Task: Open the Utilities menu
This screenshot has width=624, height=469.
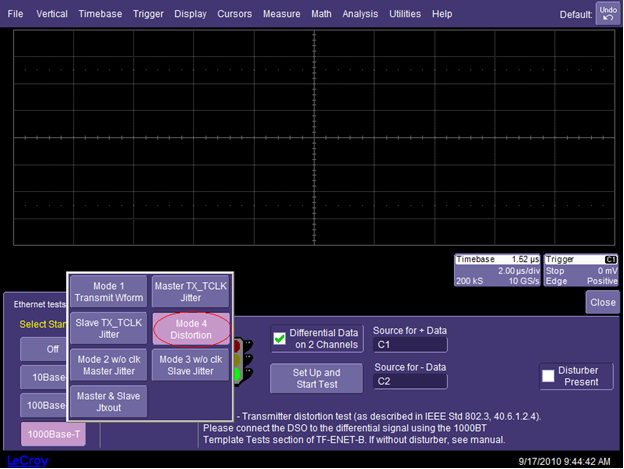Action: (405, 14)
